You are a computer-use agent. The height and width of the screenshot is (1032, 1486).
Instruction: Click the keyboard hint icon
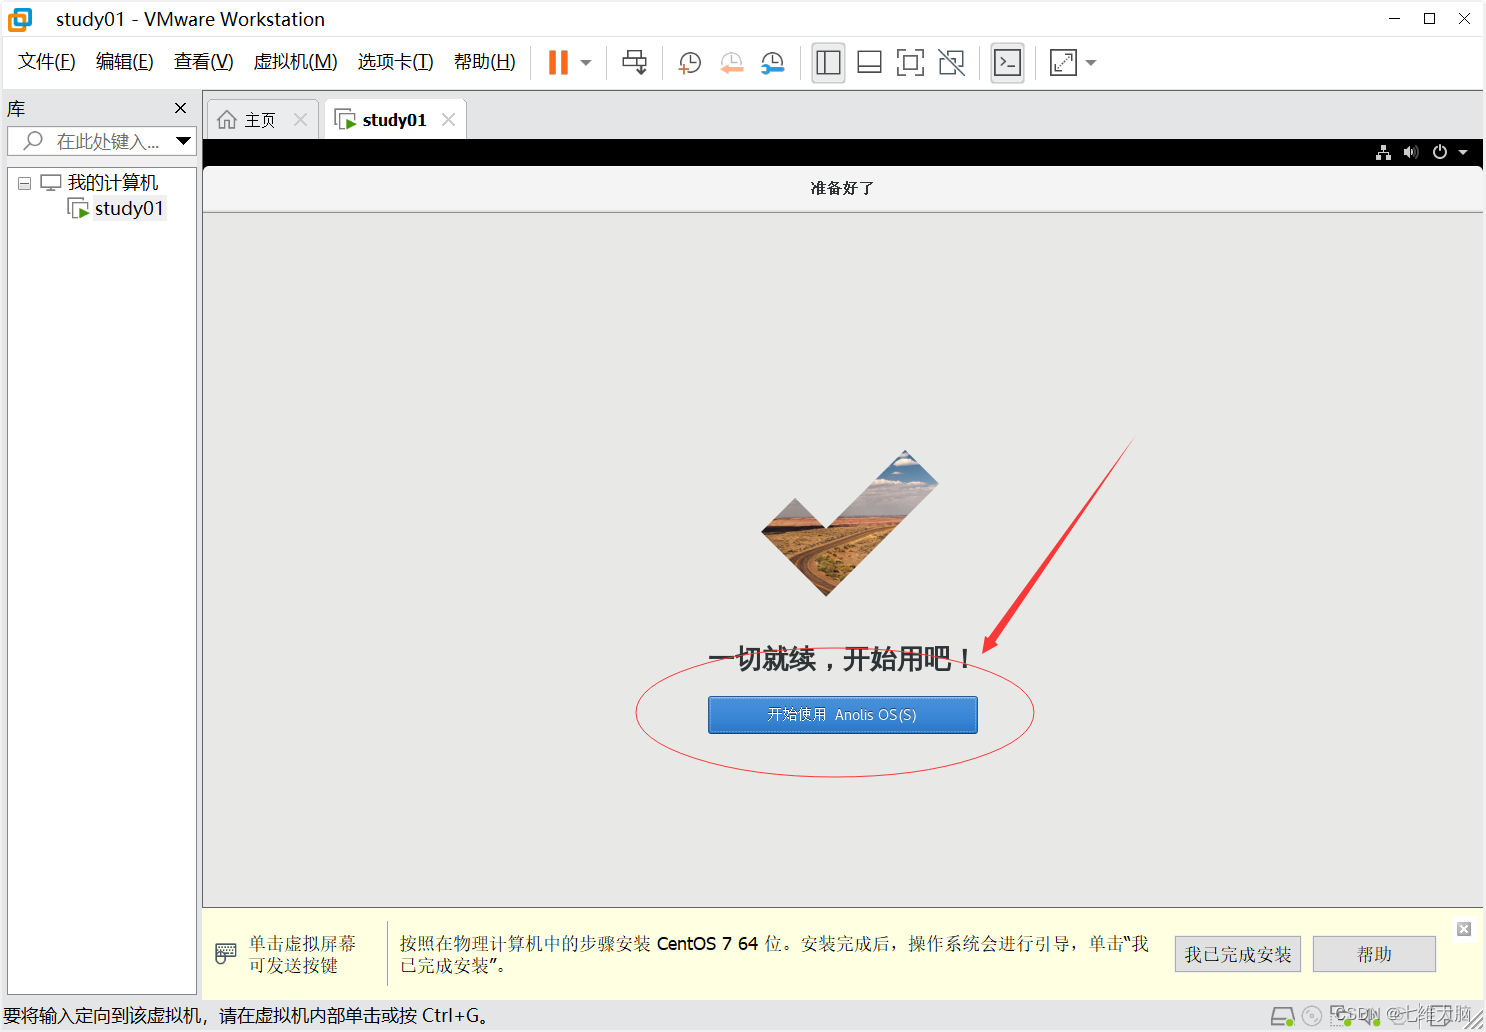coord(226,953)
